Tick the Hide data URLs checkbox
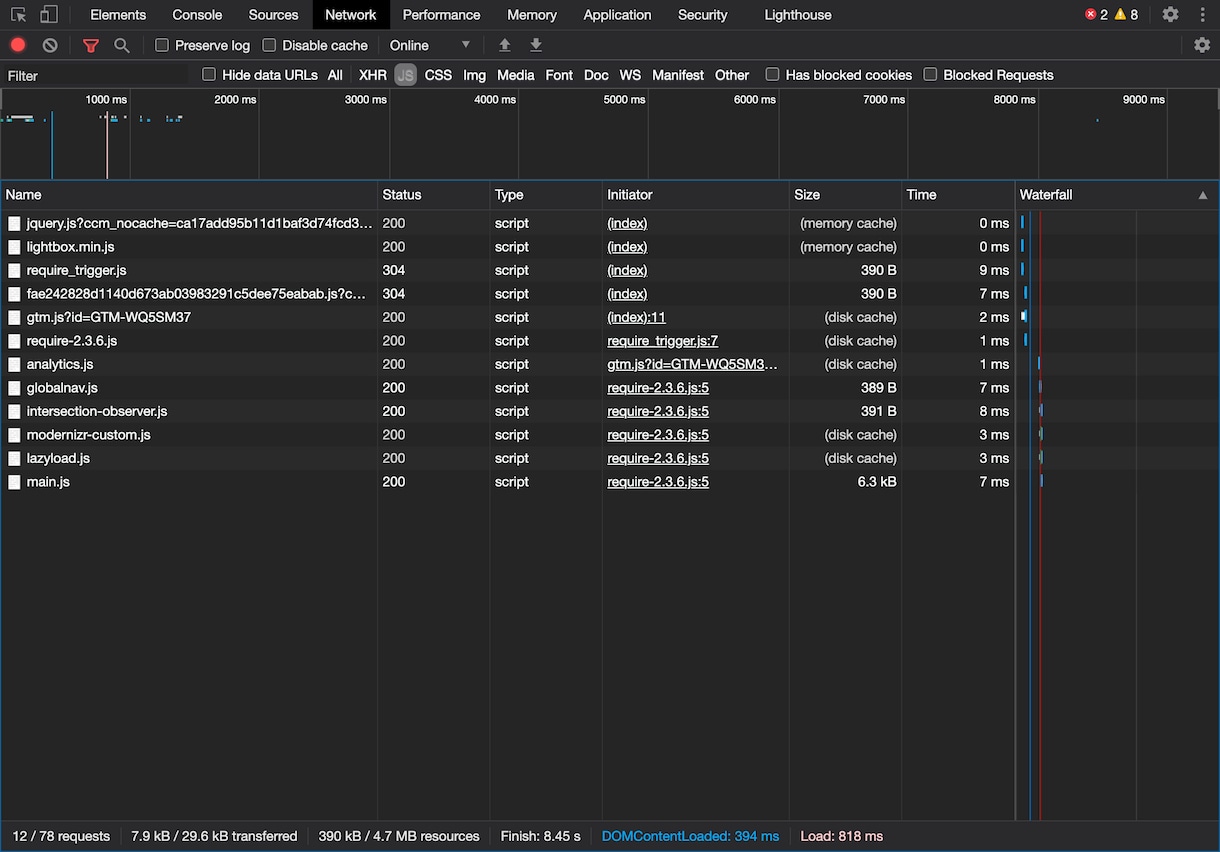Viewport: 1220px width, 852px height. (x=209, y=75)
